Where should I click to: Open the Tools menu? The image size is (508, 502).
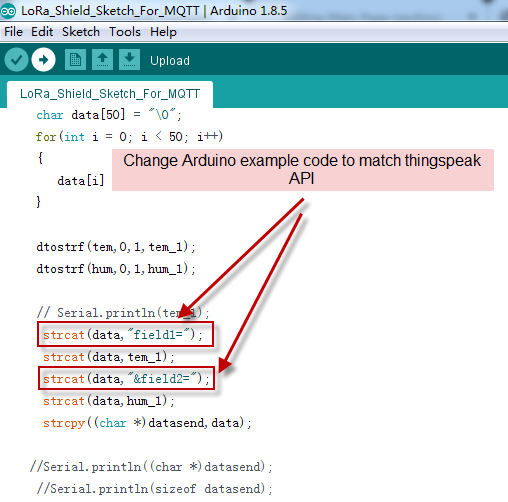click(125, 32)
